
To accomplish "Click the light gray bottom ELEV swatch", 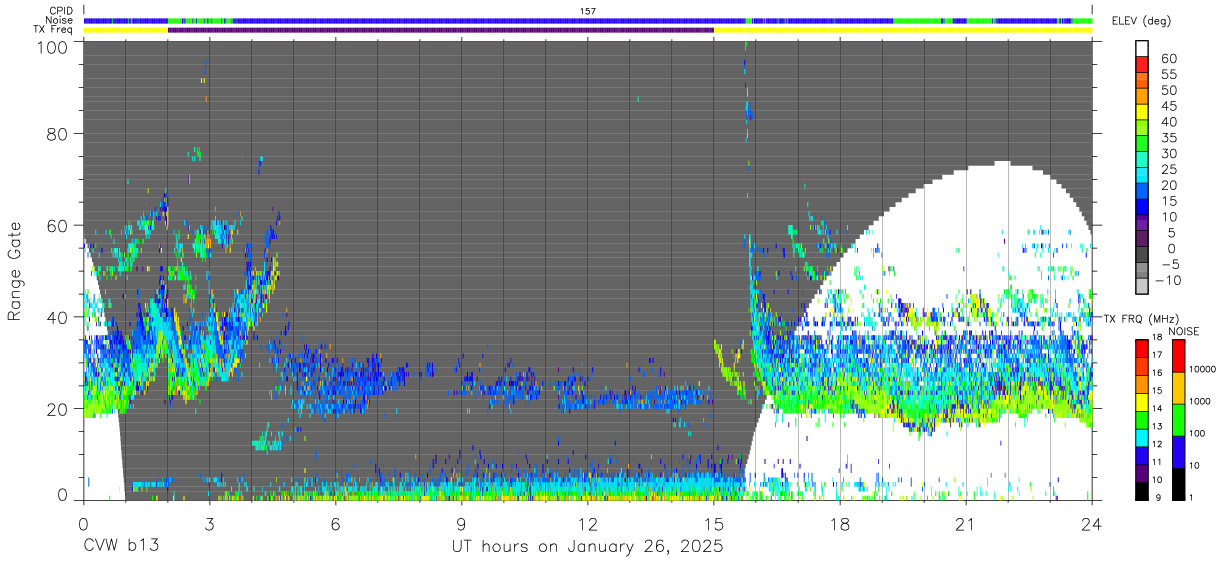I will point(1143,285).
